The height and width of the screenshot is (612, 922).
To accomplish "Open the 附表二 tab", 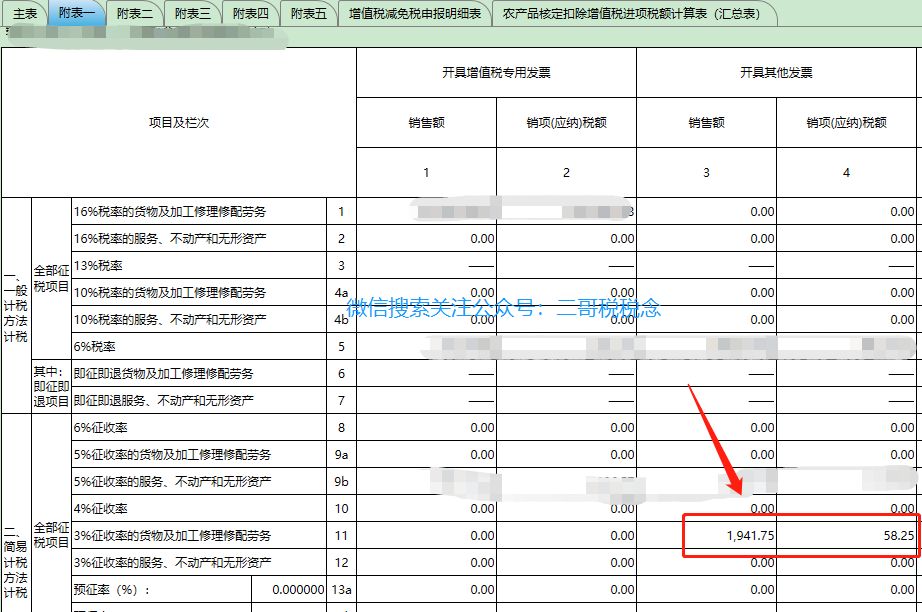I will pyautogui.click(x=134, y=13).
